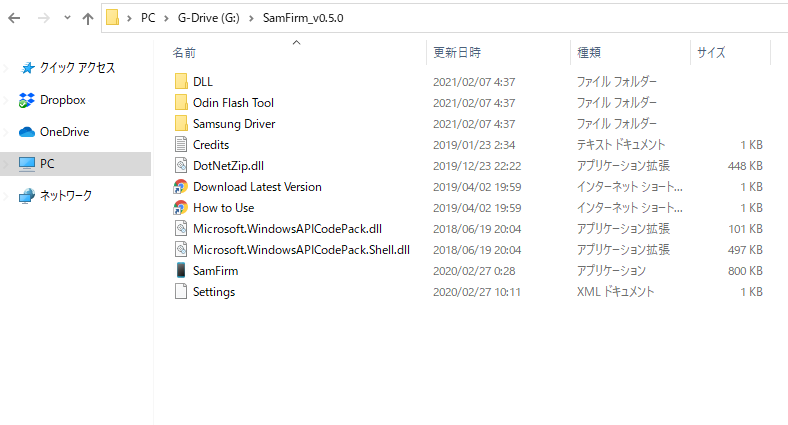Click the Odin Flash Tool folder icon
Image resolution: width=788 pixels, height=425 pixels.
pyautogui.click(x=181, y=102)
